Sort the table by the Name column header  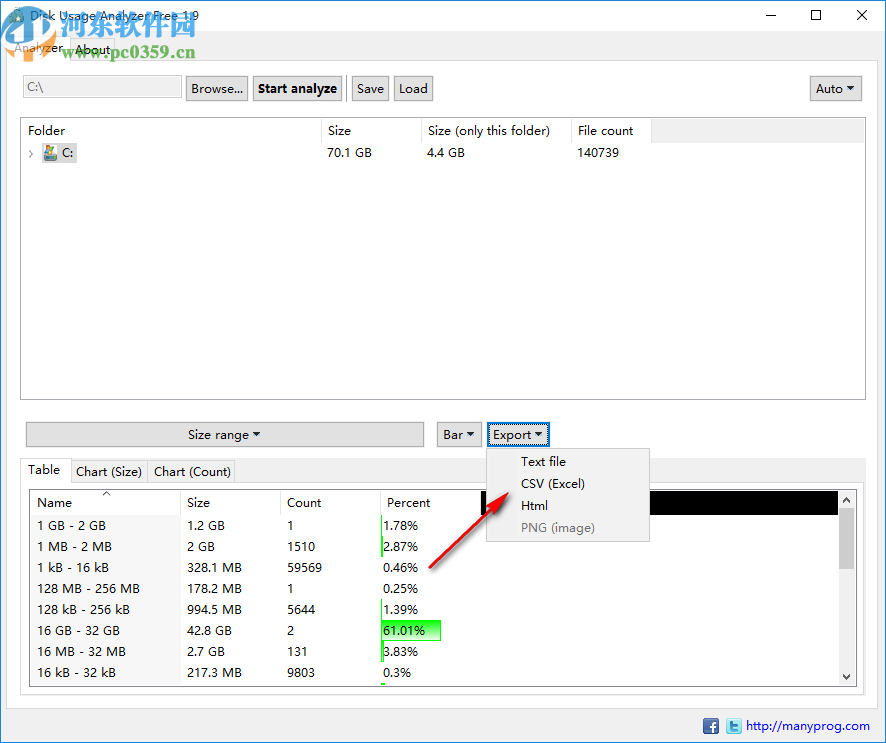point(55,502)
